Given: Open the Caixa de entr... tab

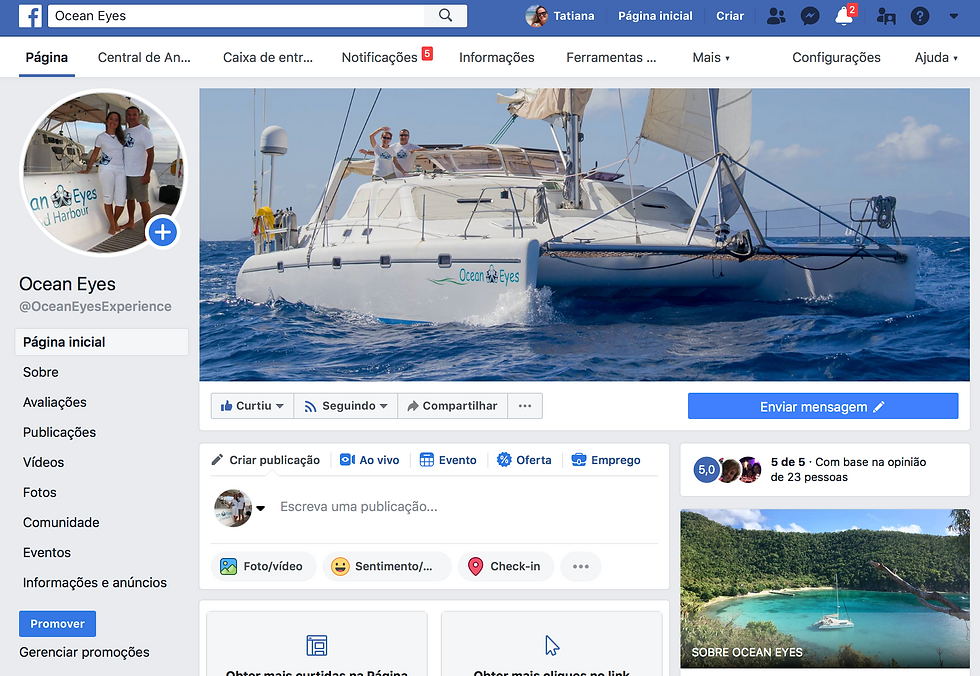Looking at the screenshot, I should pyautogui.click(x=268, y=57).
